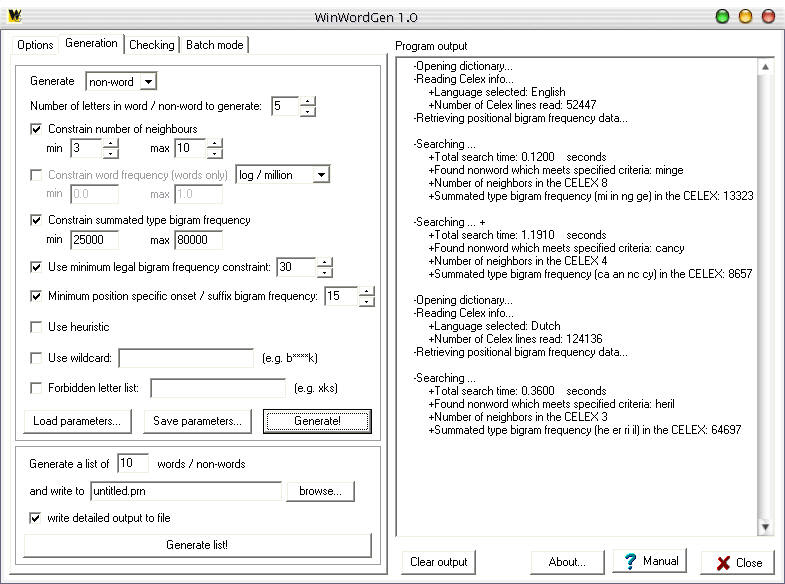Increase minimum legal bigram frequency value

click(324, 262)
